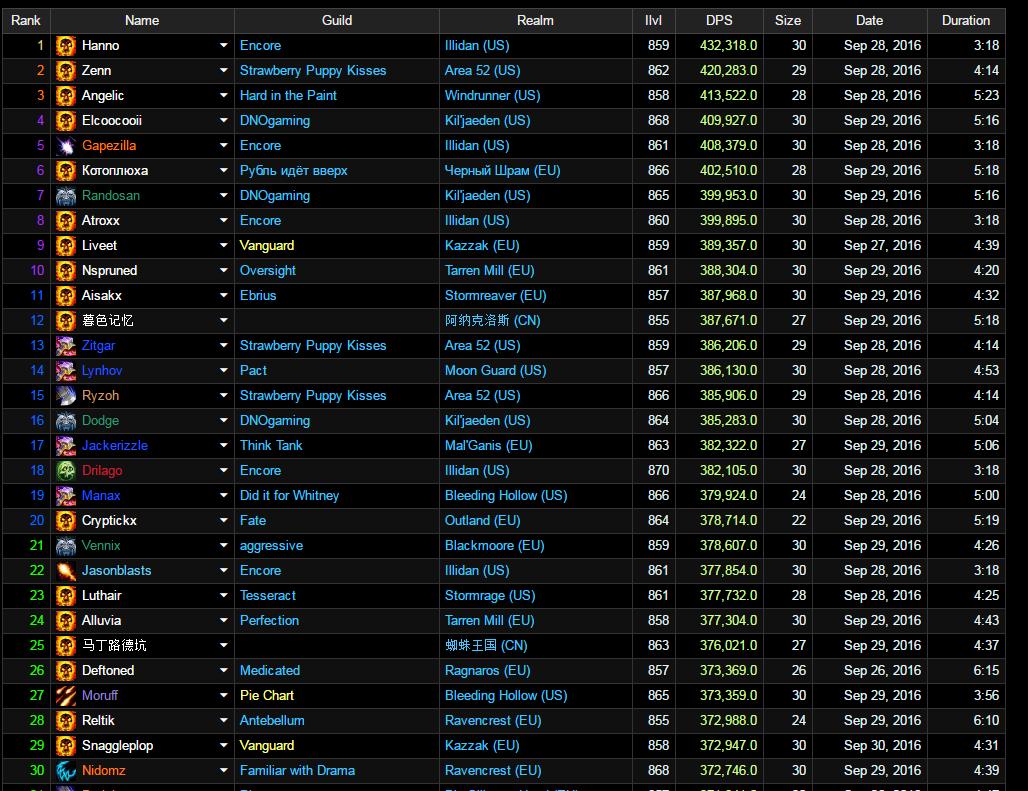Screen dimensions: 1028x791
Task: Click the fire icon beside Jasonblasts
Action: [x=66, y=571]
